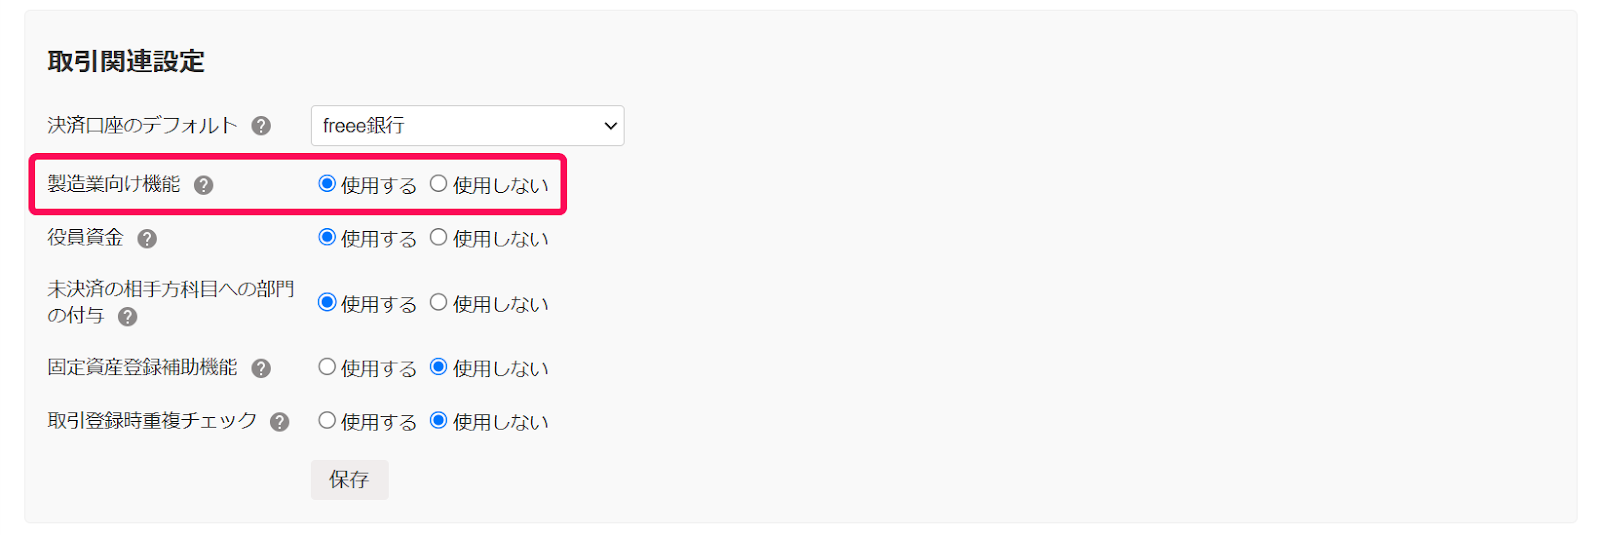The width and height of the screenshot is (1600, 535).
Task: Click the 保存 button
Action: 349,480
